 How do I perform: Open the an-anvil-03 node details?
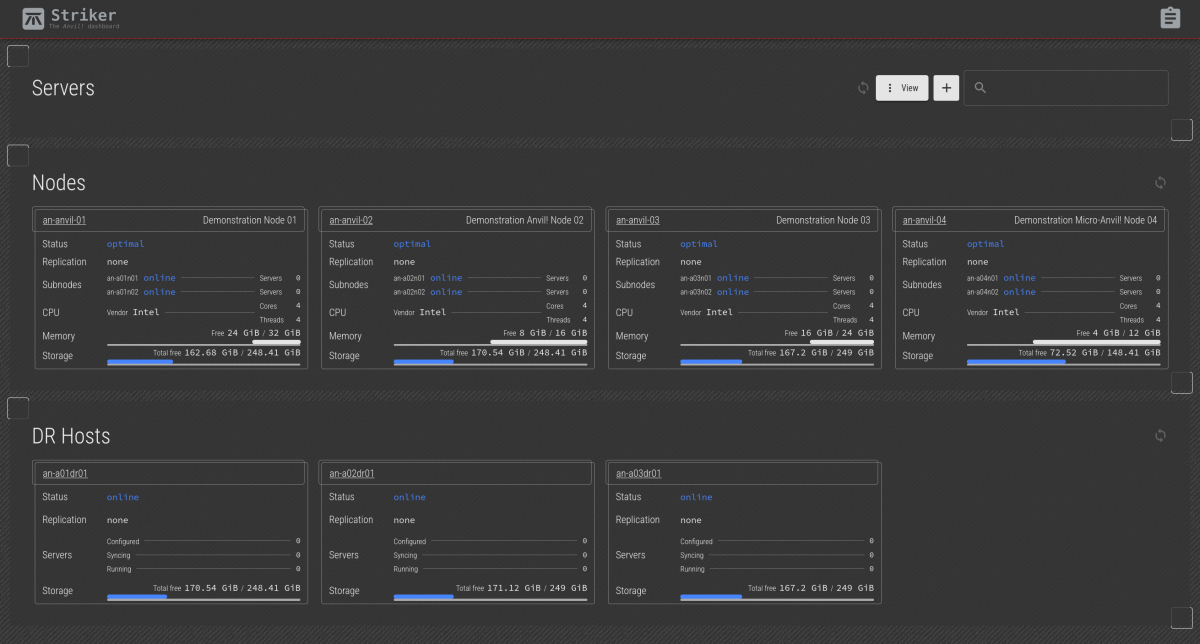click(638, 220)
